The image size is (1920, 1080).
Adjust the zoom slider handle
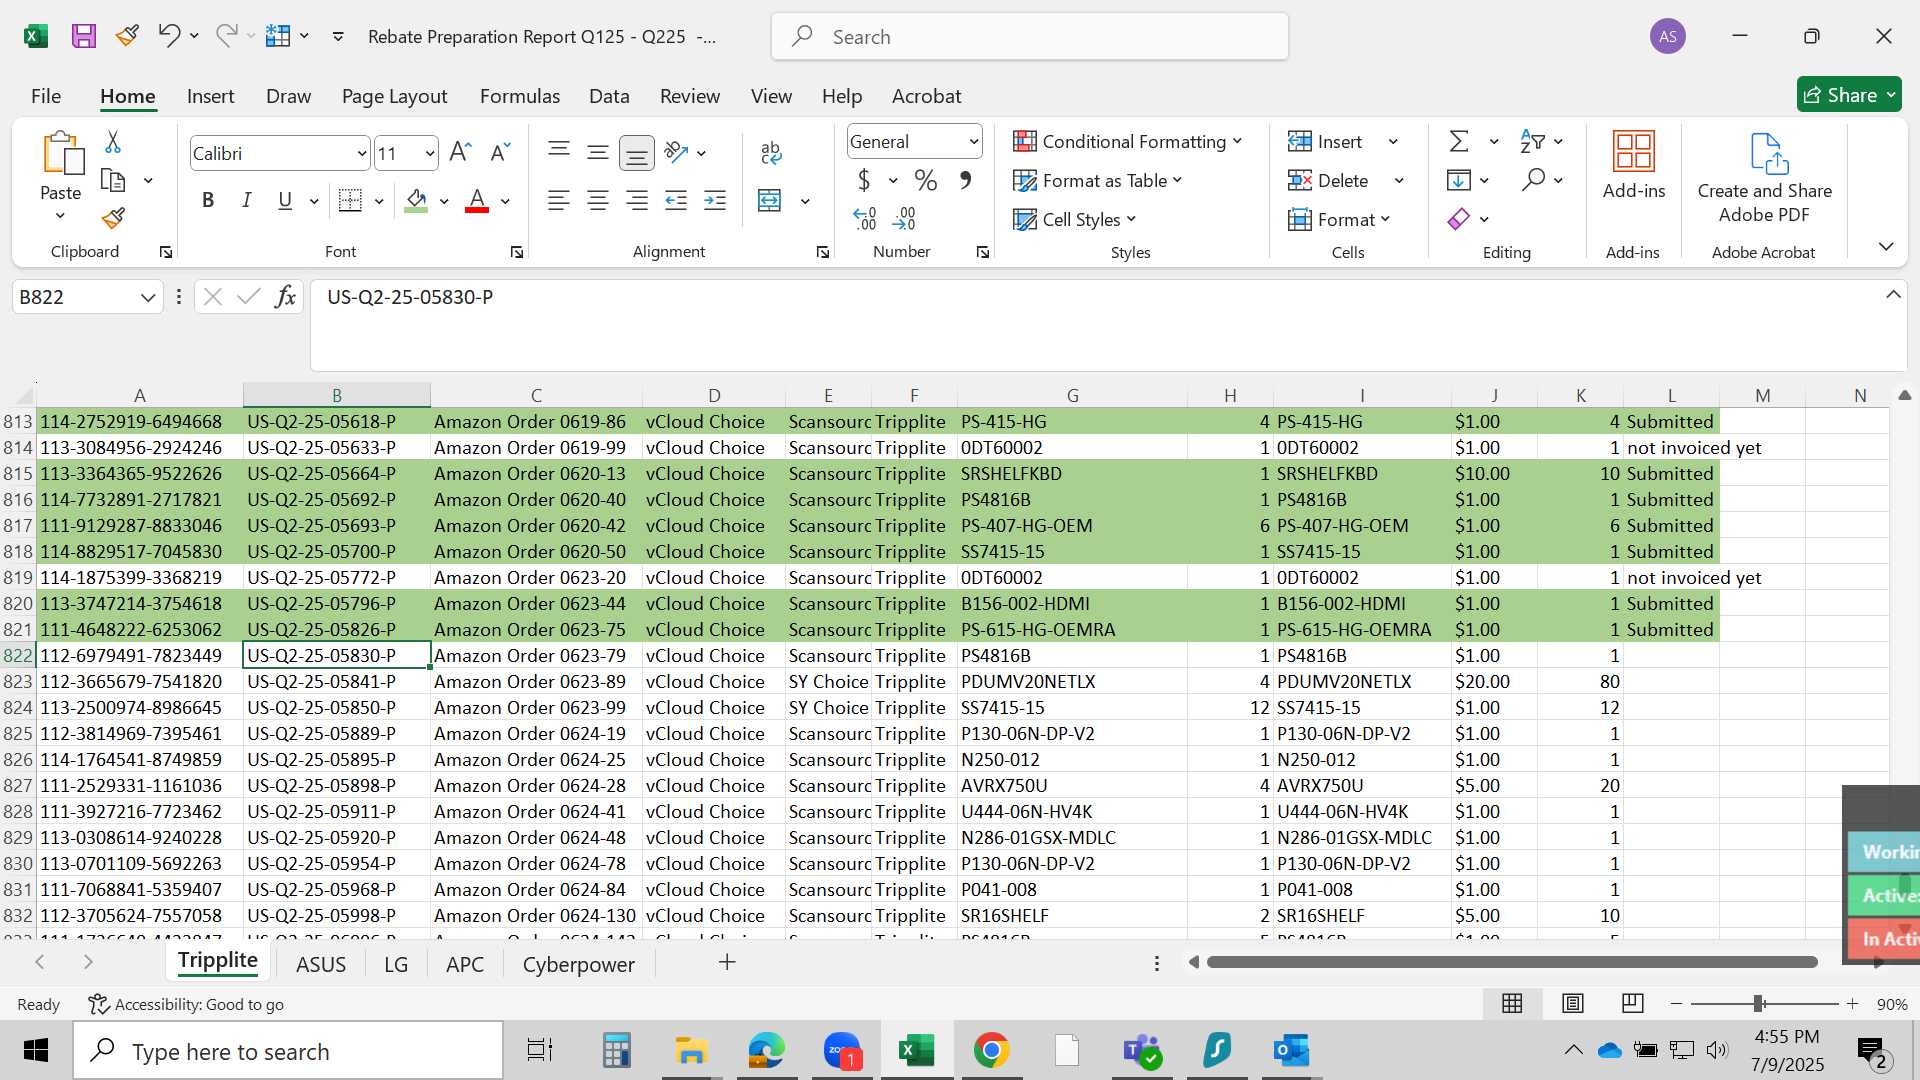(1758, 1003)
